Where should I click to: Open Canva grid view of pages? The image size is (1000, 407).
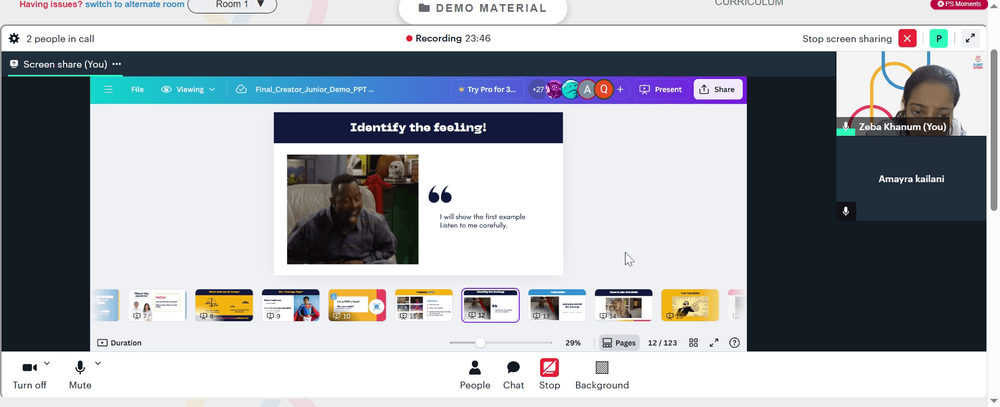(x=693, y=343)
